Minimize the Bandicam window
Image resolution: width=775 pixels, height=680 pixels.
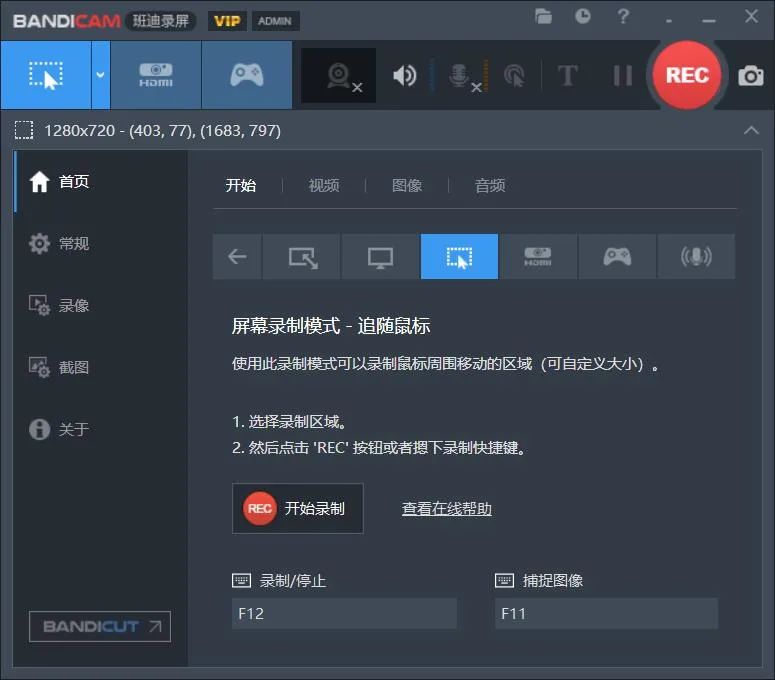(709, 21)
